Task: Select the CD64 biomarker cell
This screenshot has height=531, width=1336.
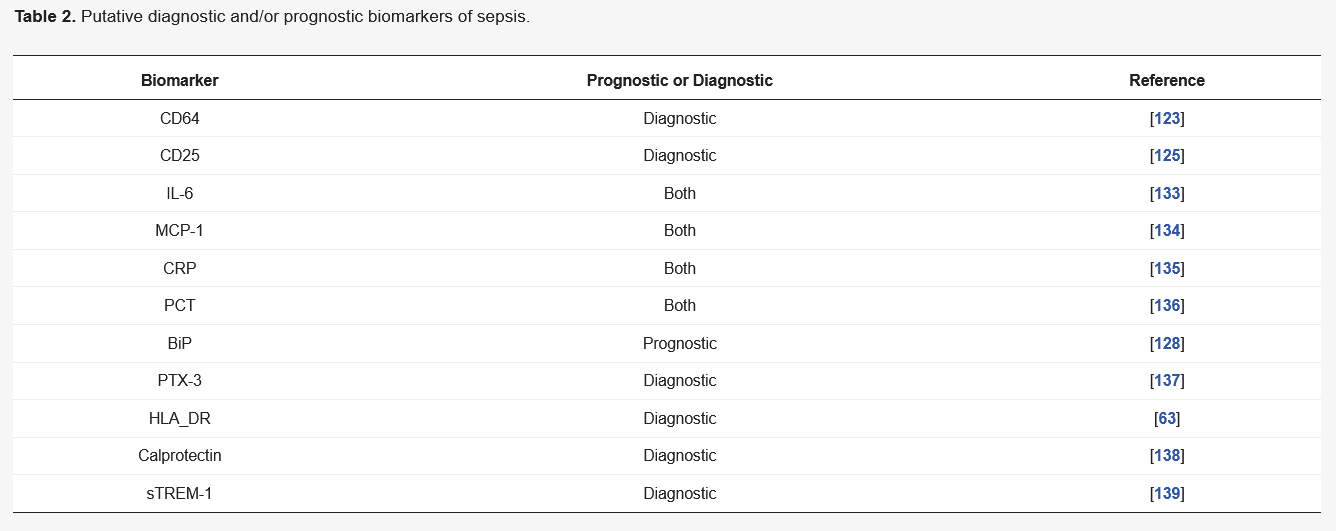Action: [x=180, y=118]
